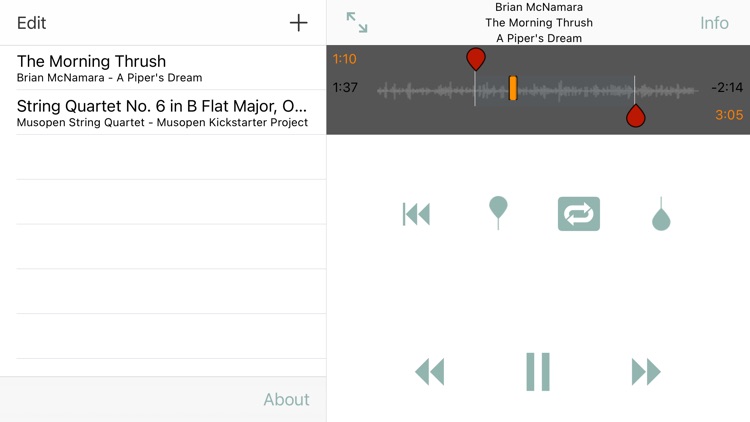Image resolution: width=750 pixels, height=422 pixels.
Task: Select the red loop start marker at 1:10
Action: pyautogui.click(x=475, y=59)
